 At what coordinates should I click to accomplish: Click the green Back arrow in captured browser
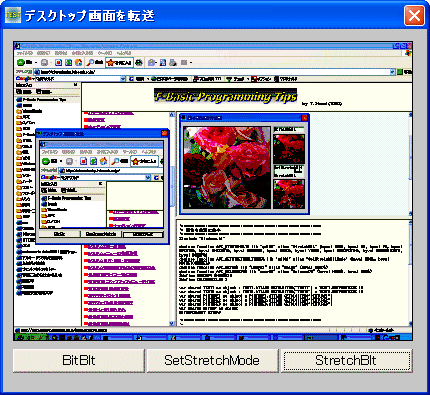click(x=21, y=62)
